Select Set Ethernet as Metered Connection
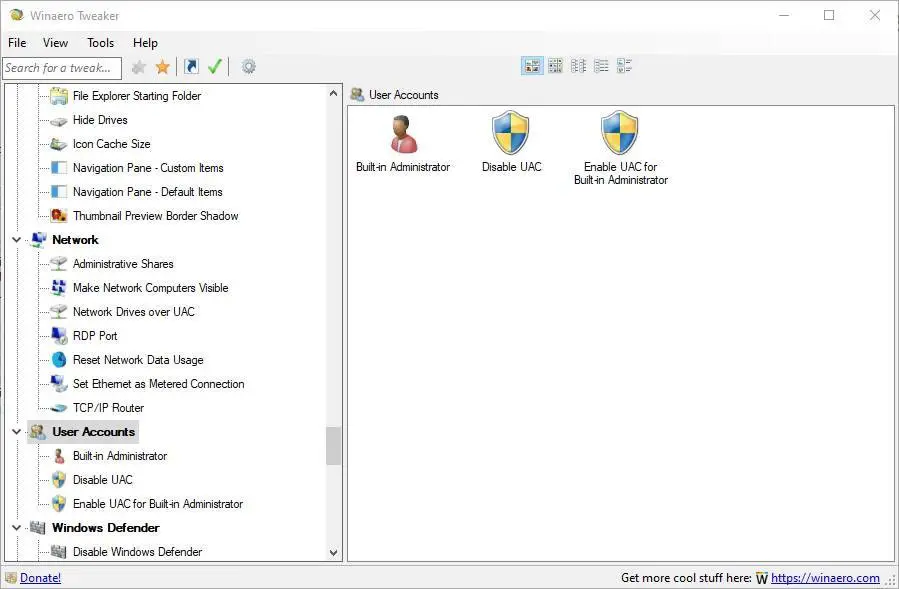 [x=158, y=384]
